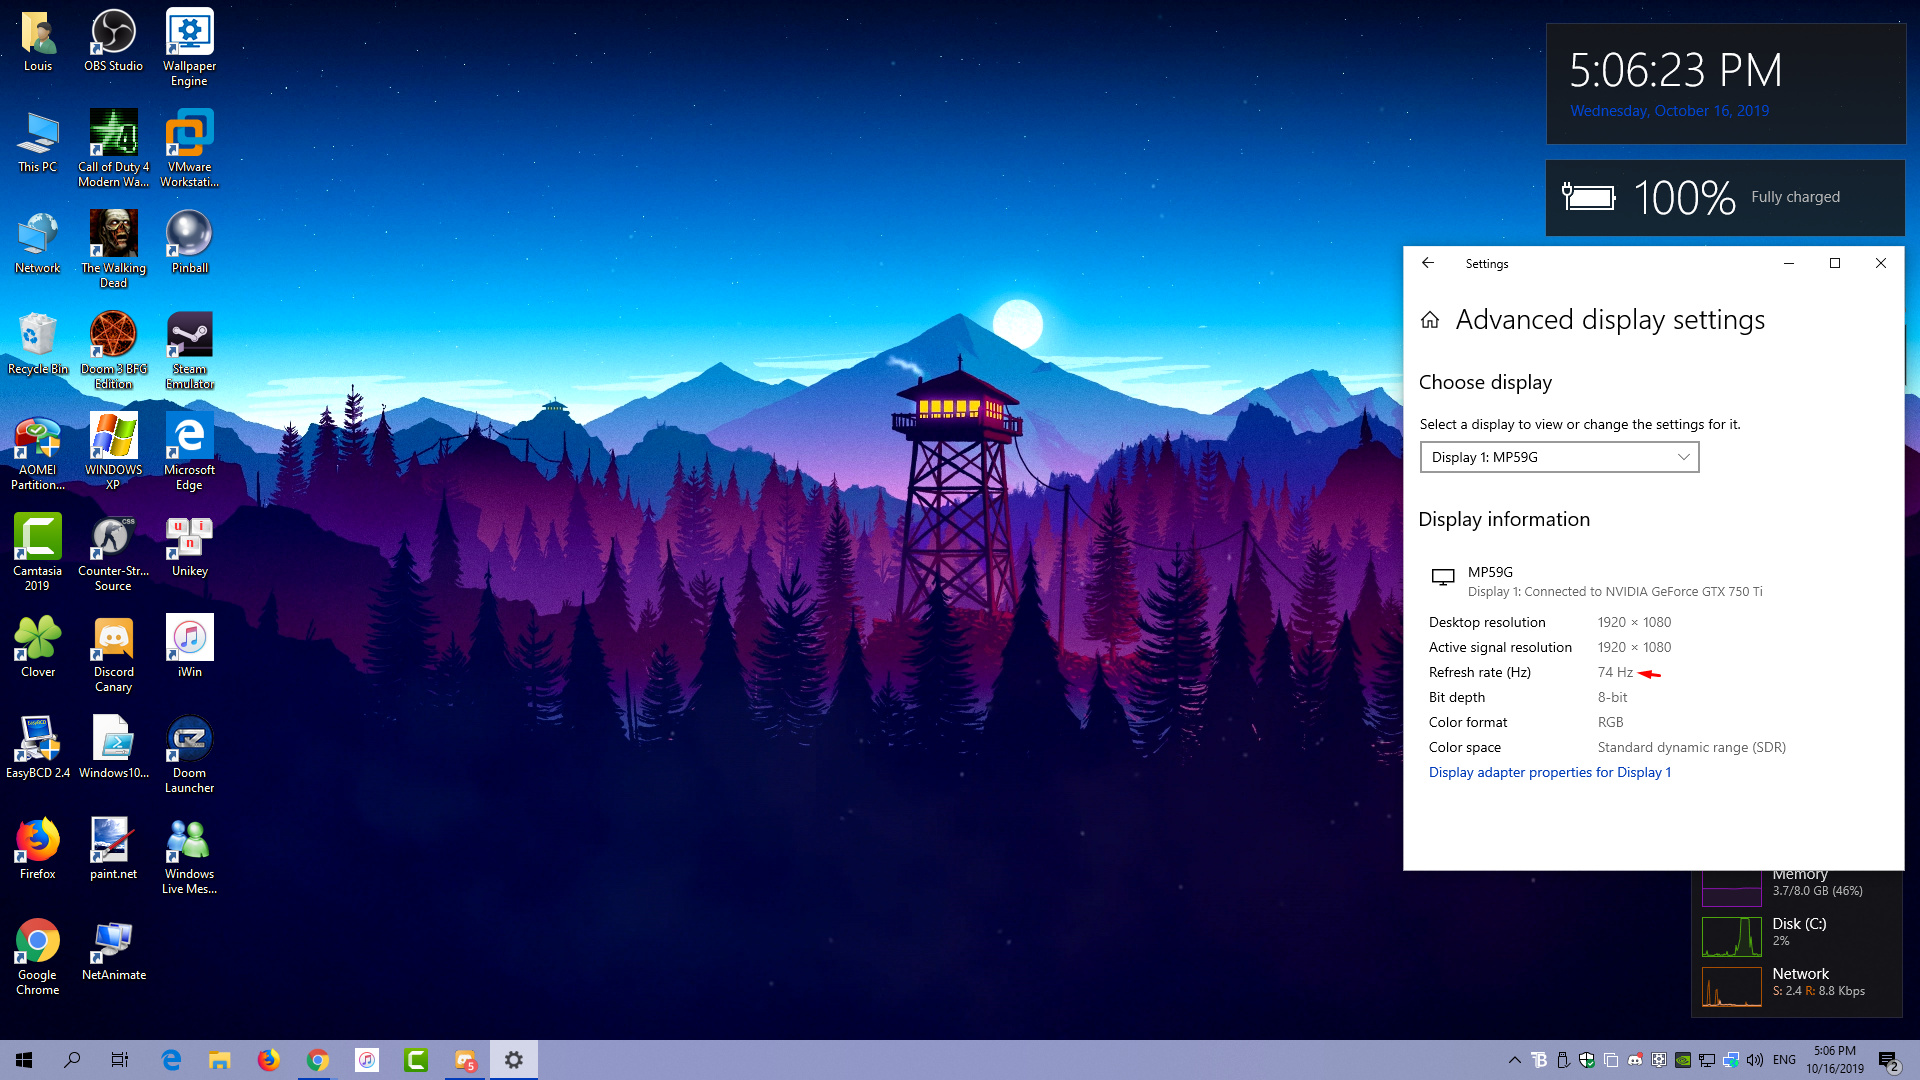Open the Action Center notifications
The height and width of the screenshot is (1080, 1920).
click(1889, 1060)
